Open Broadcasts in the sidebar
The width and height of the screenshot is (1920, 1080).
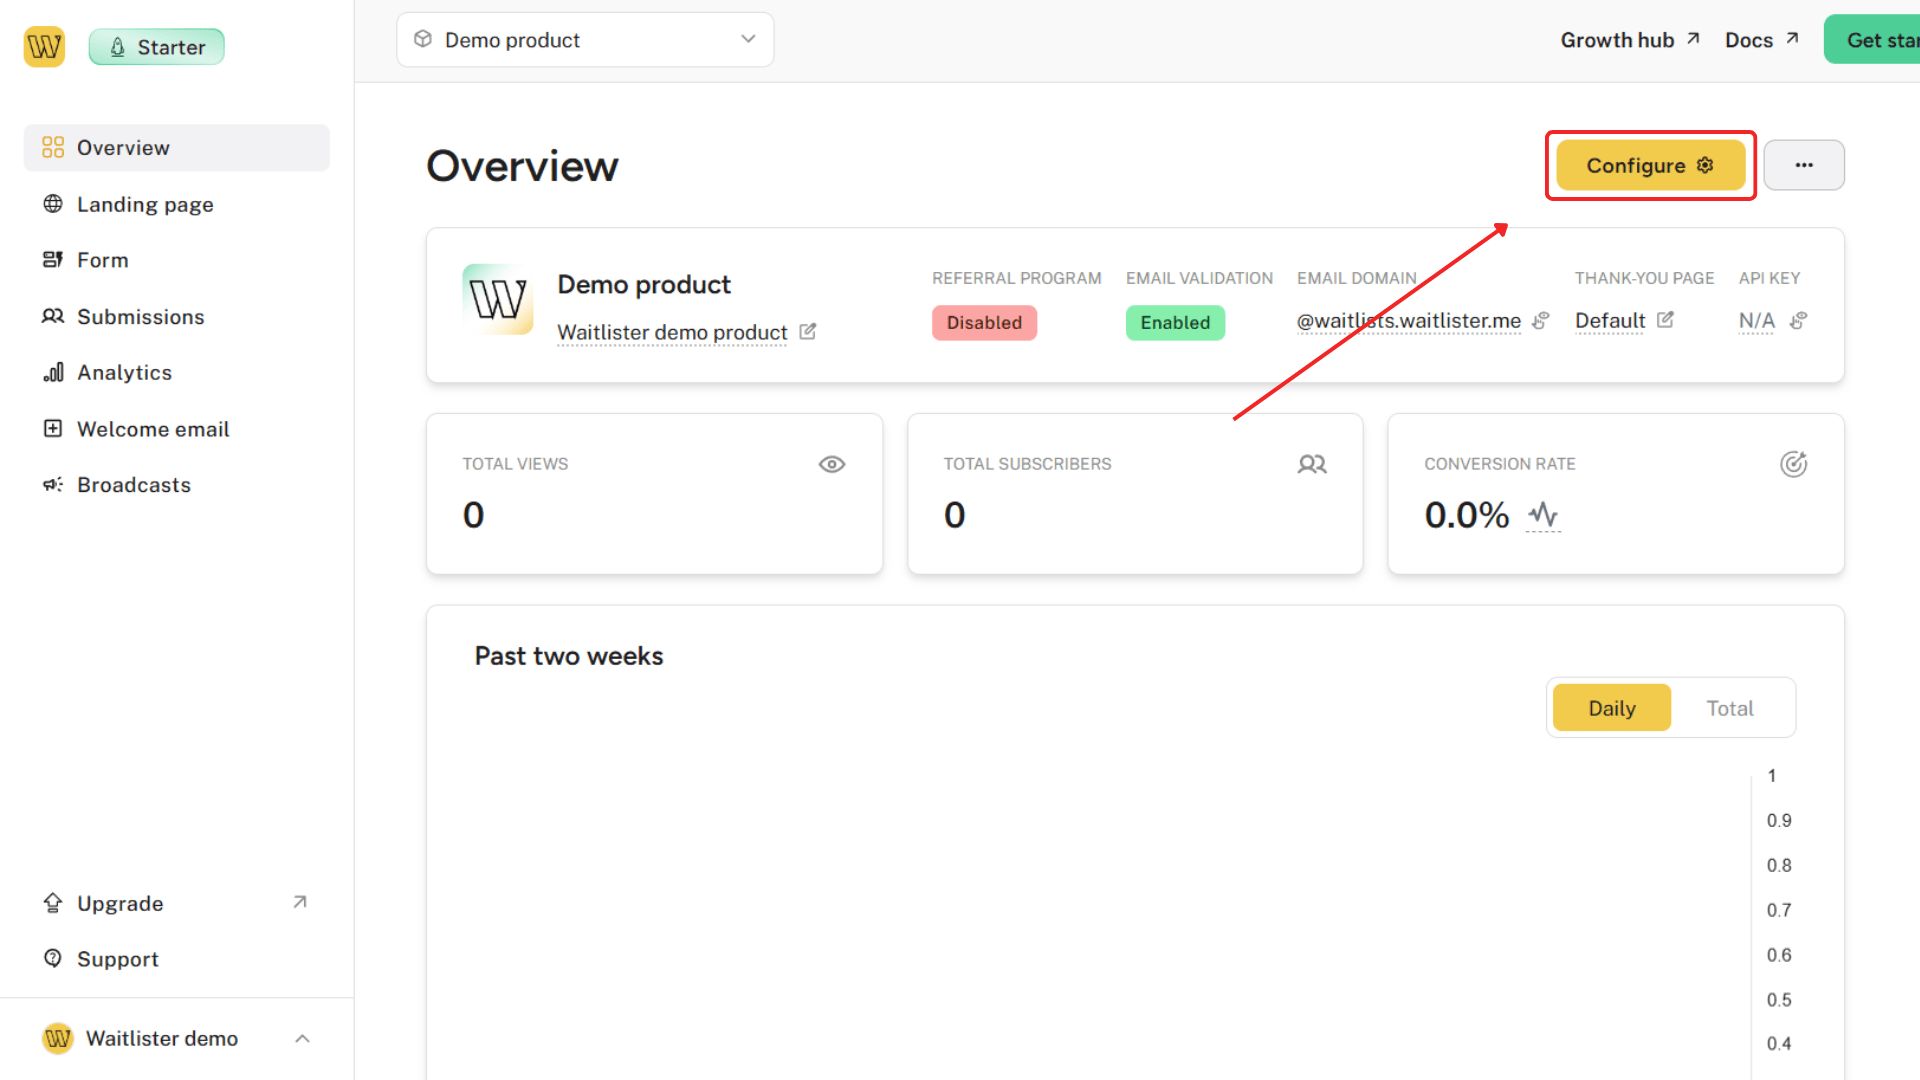[177, 485]
